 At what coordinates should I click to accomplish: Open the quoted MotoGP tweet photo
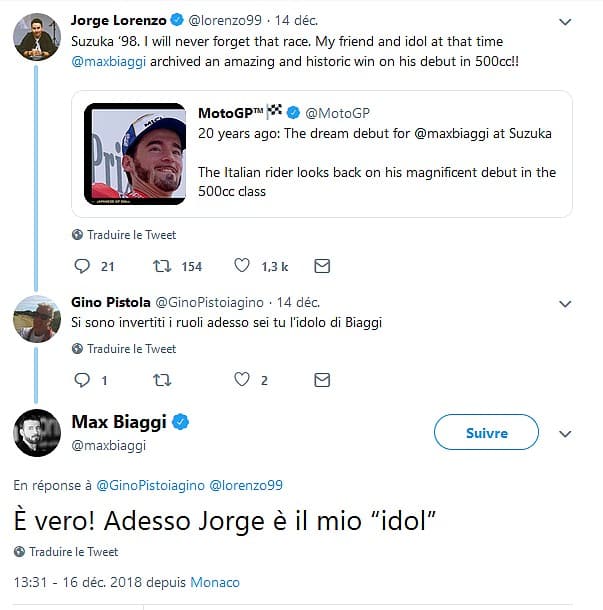click(137, 153)
